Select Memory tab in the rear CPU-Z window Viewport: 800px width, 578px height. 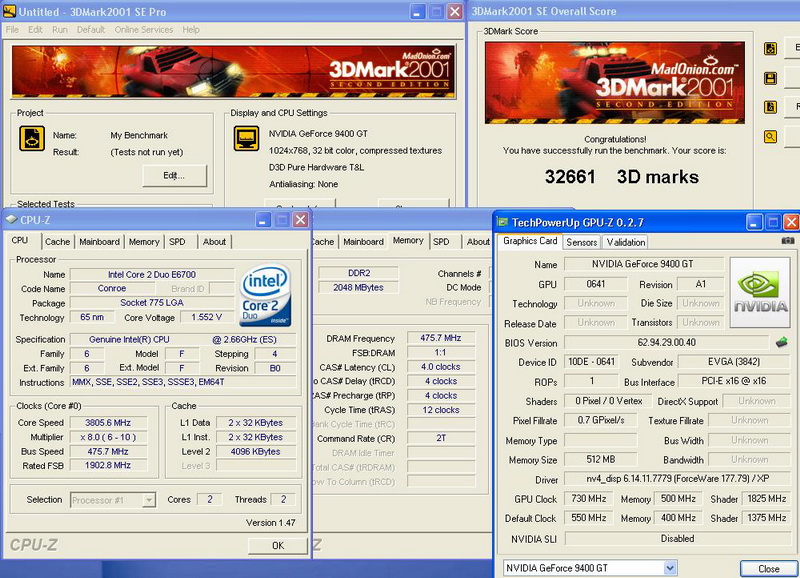tap(408, 240)
